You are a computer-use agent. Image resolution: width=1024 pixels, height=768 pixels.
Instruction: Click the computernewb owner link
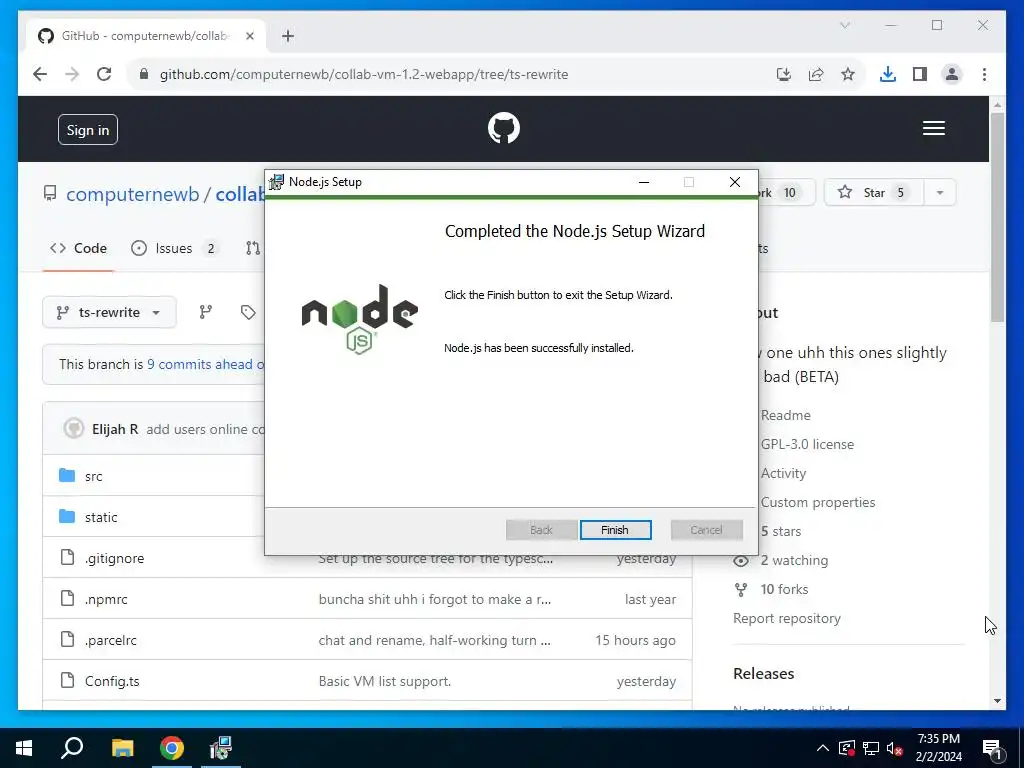[x=133, y=194]
